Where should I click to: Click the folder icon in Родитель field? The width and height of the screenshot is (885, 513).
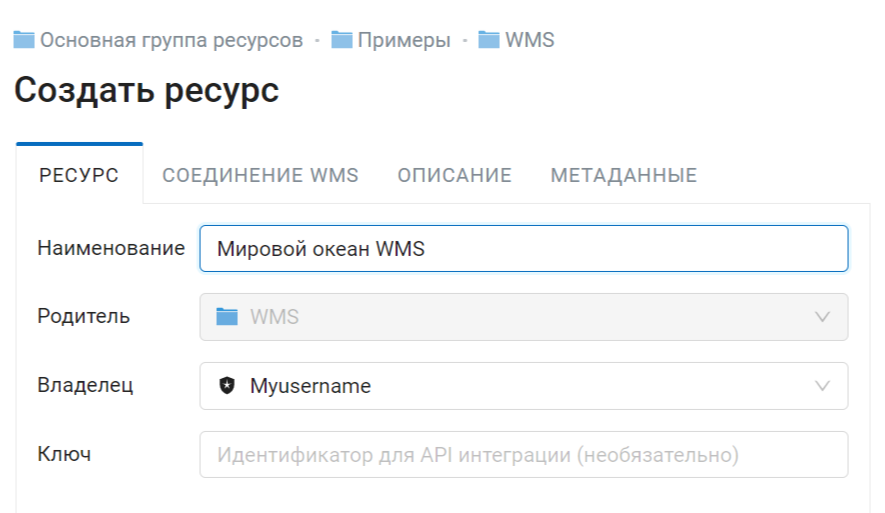pyautogui.click(x=227, y=317)
